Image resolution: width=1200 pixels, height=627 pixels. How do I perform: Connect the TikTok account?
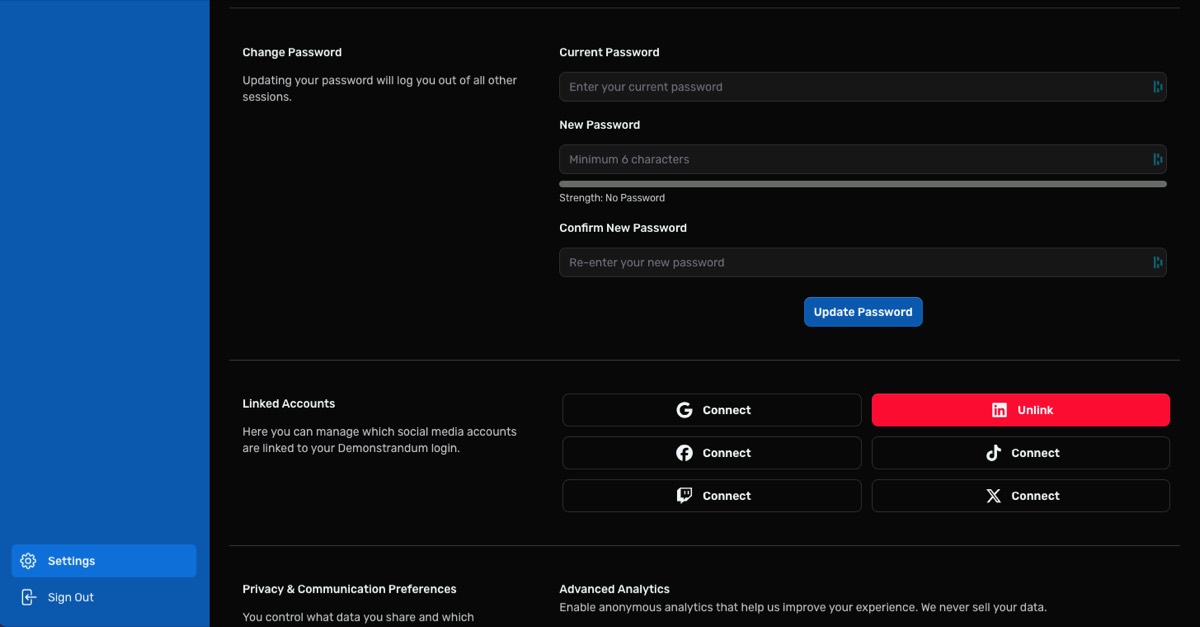click(1021, 453)
